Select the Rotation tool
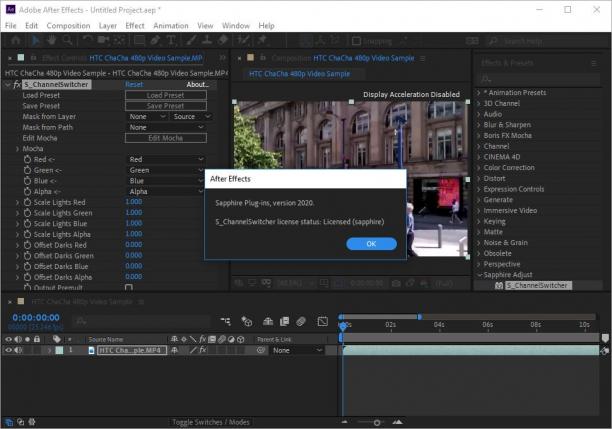This screenshot has height=429, width=612. (x=87, y=40)
